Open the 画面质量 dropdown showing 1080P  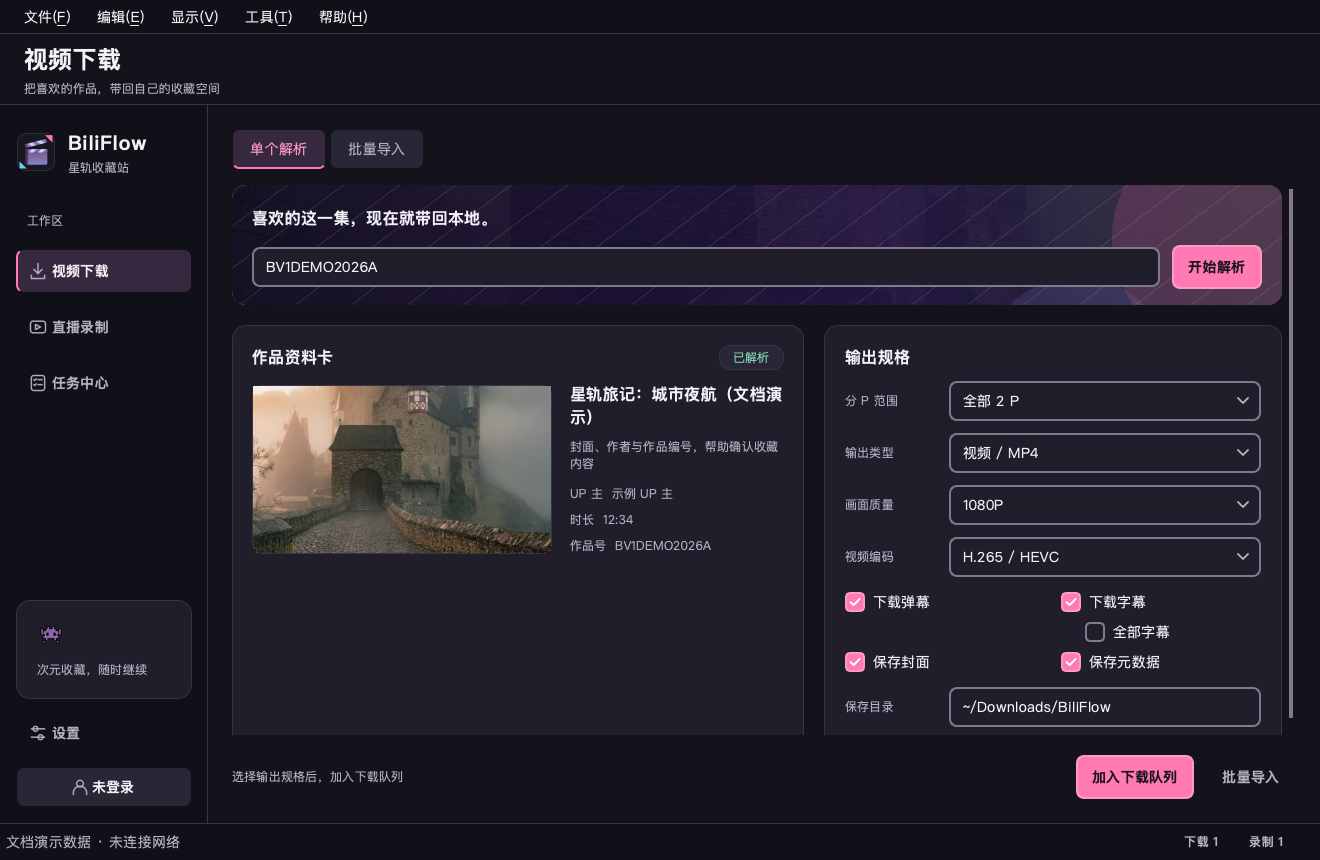click(1105, 505)
